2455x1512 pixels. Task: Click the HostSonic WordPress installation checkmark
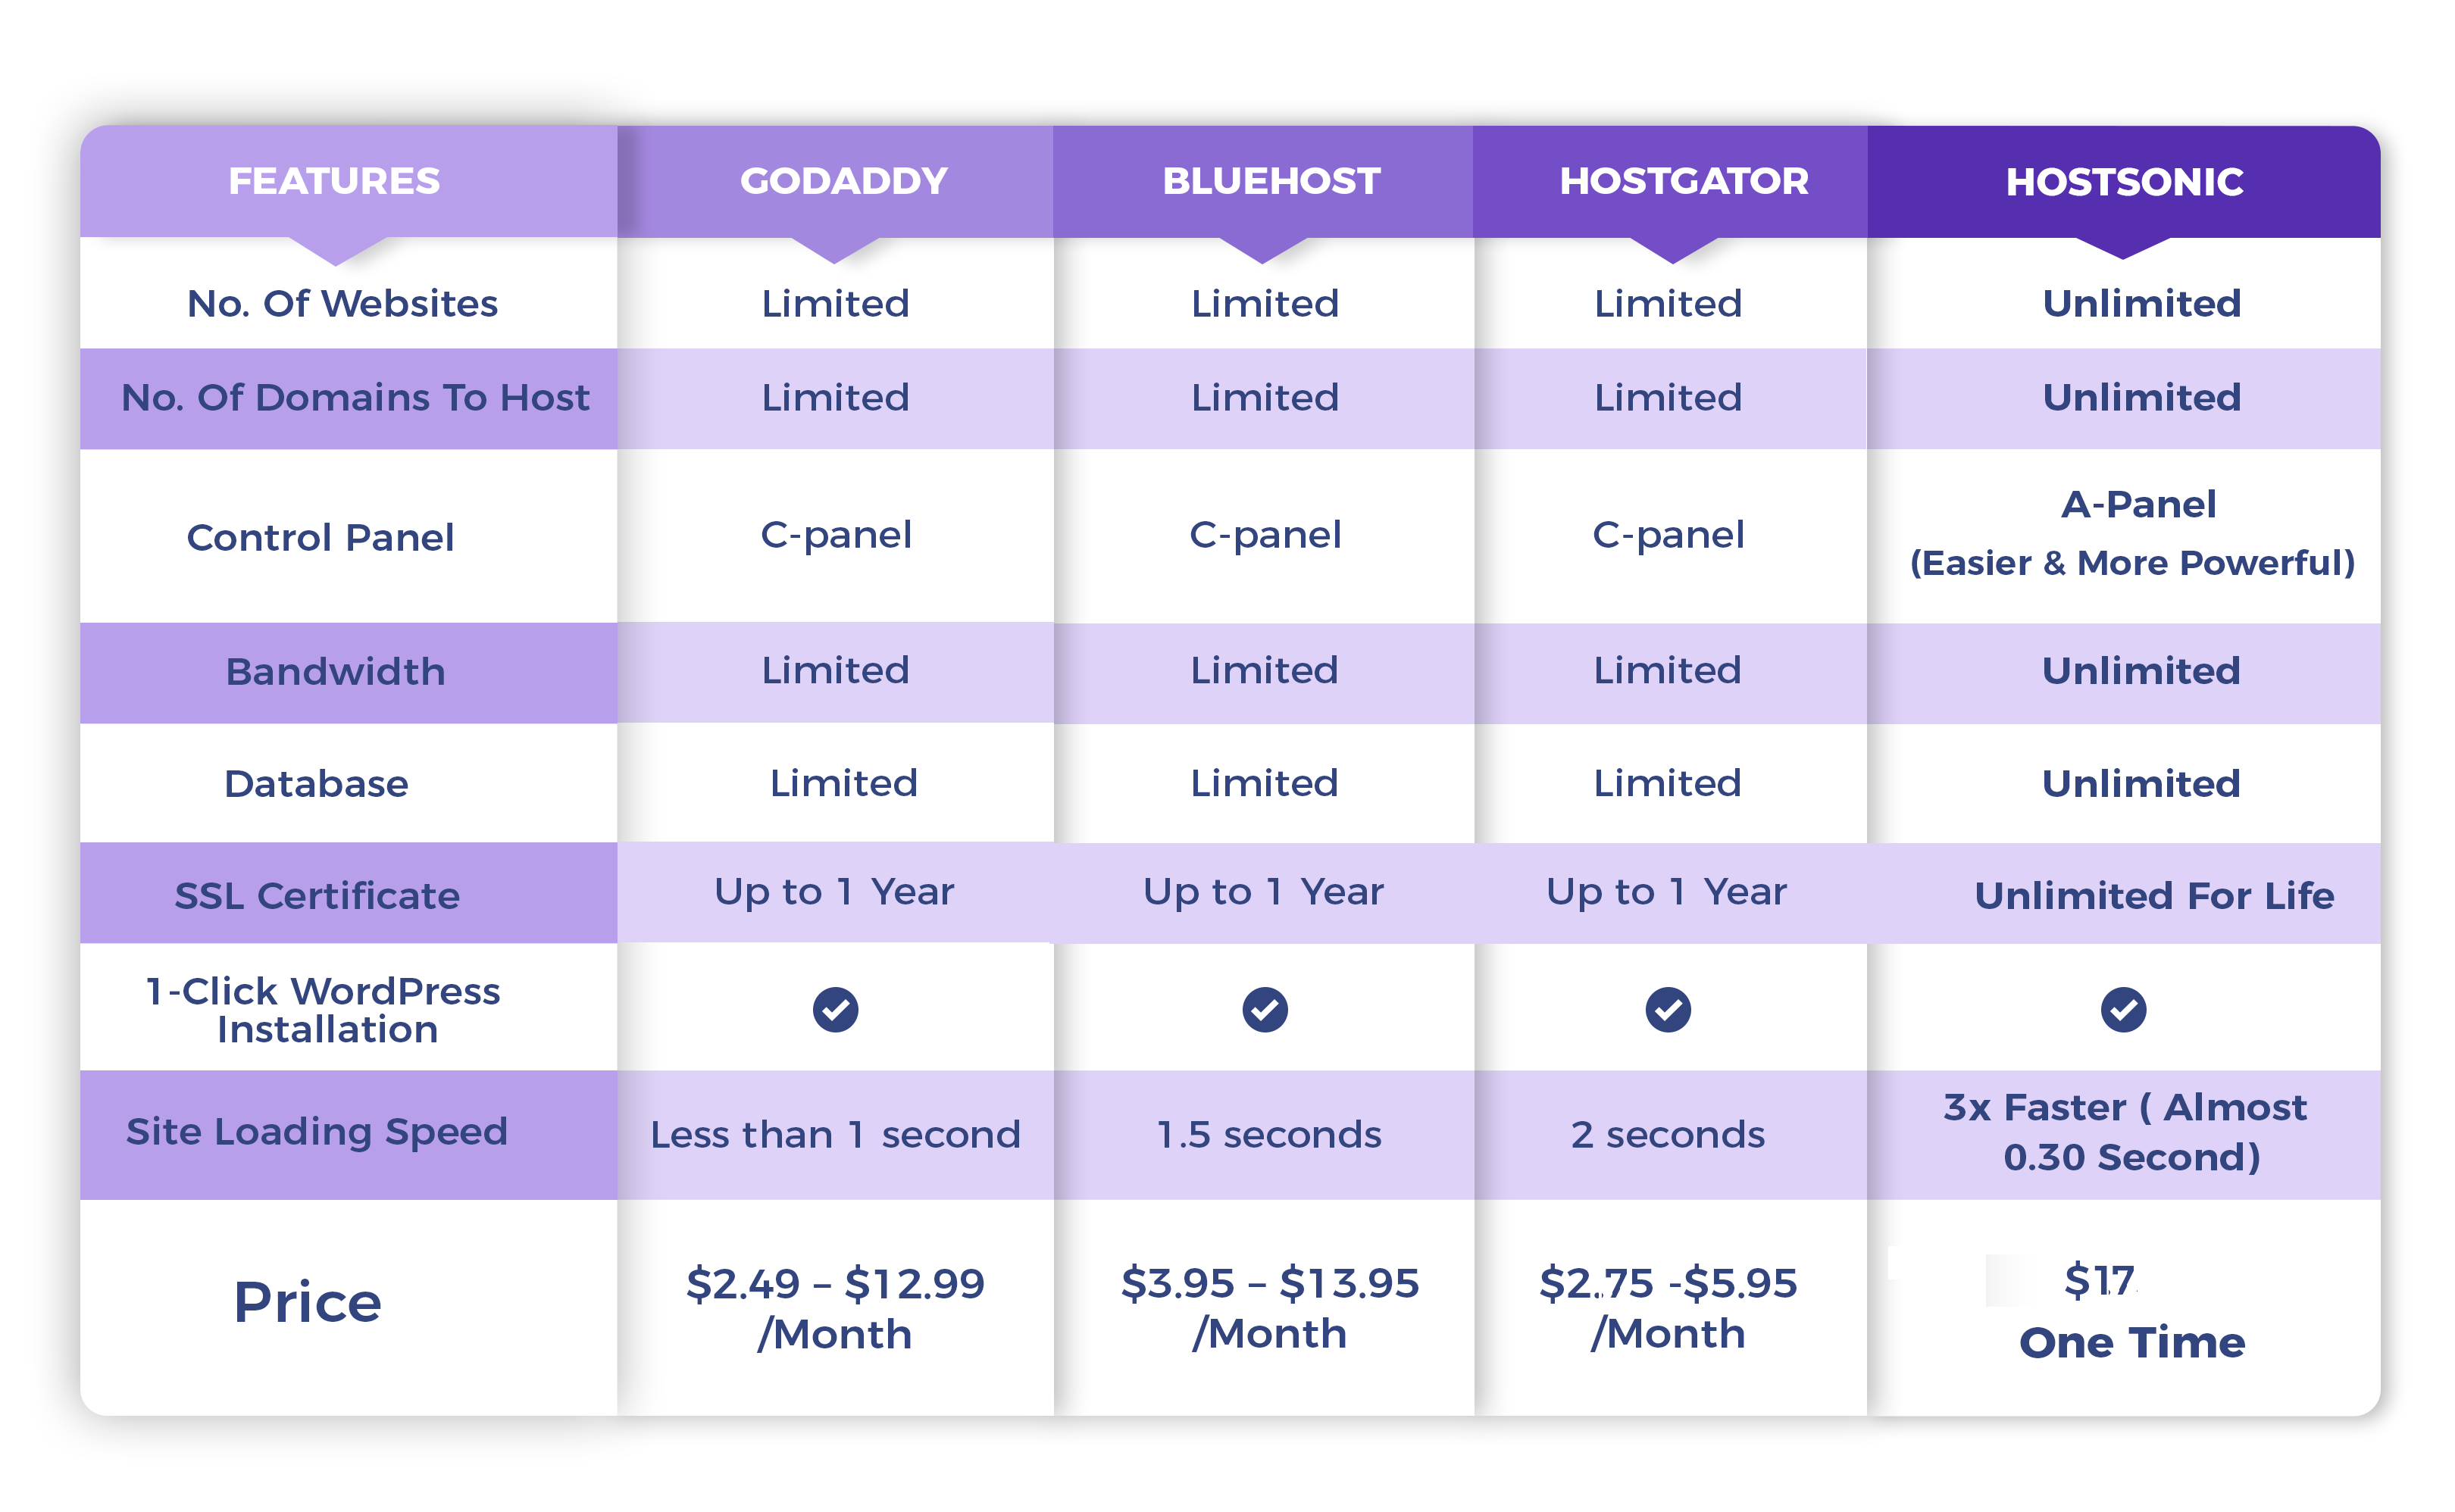[2123, 1009]
